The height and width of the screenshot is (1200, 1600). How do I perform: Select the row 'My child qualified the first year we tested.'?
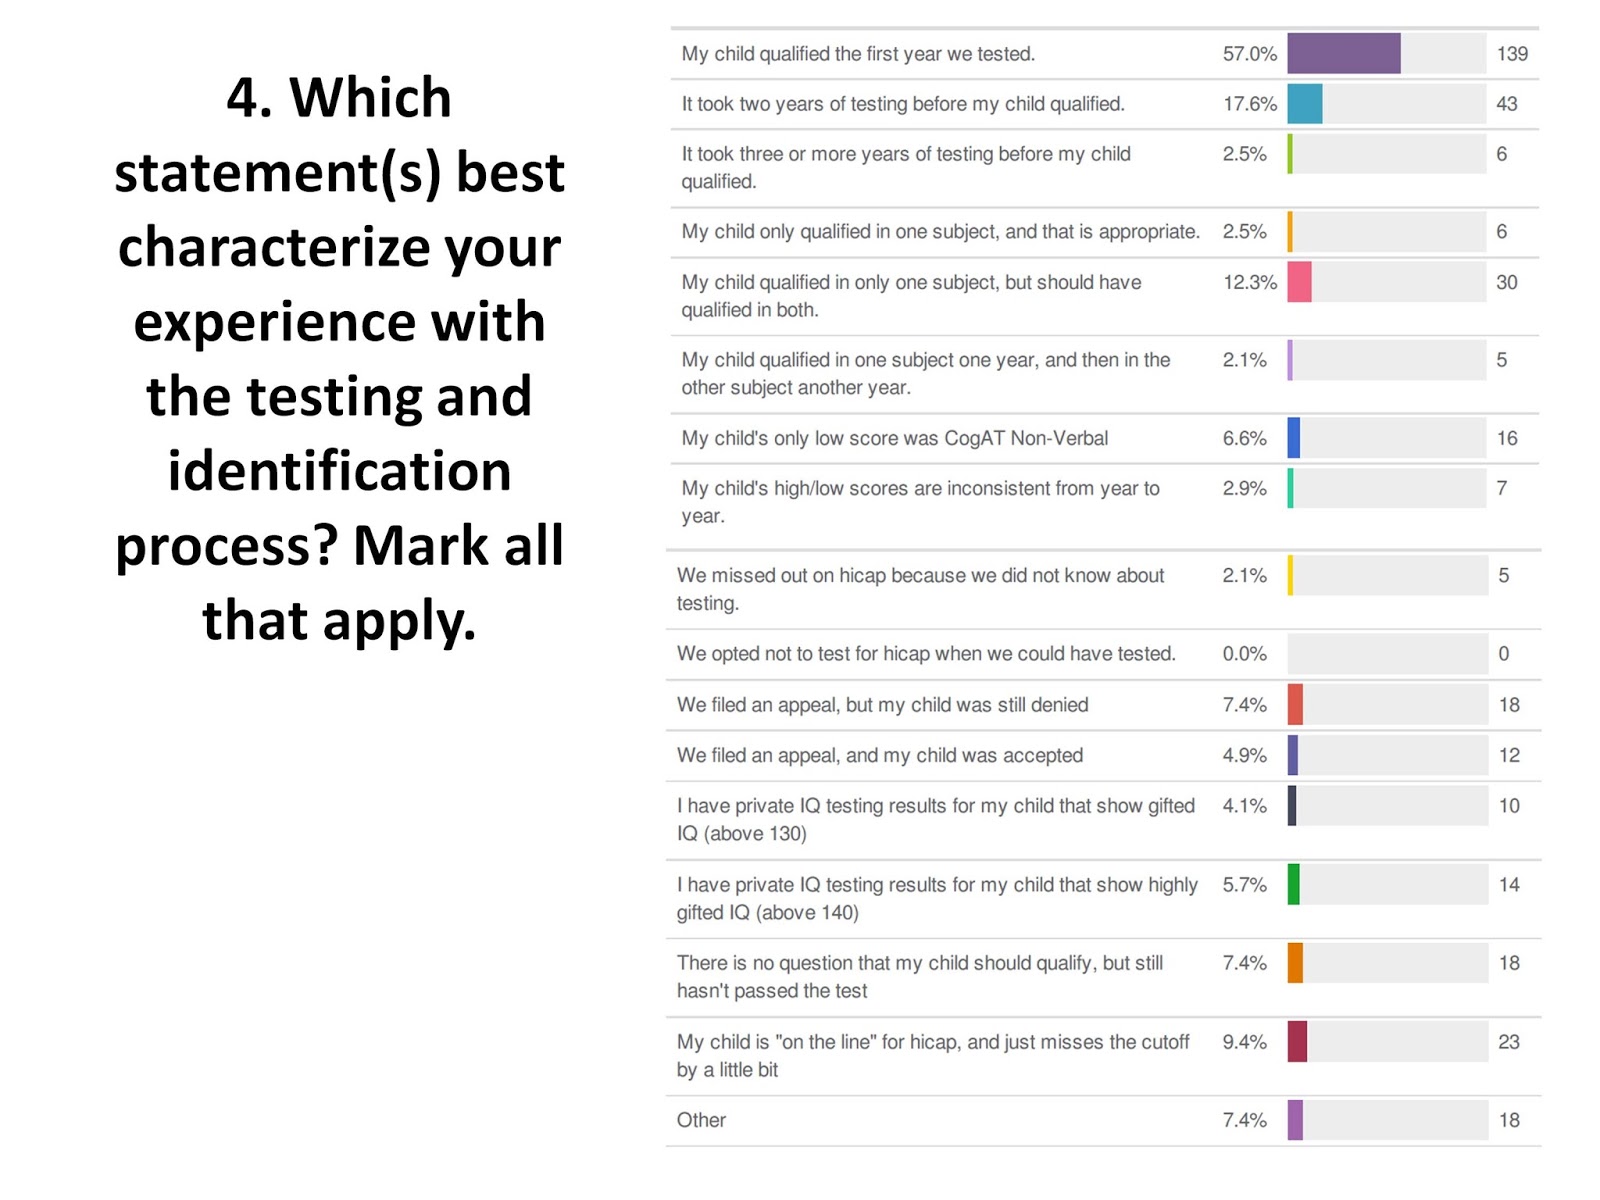[x=1104, y=54]
